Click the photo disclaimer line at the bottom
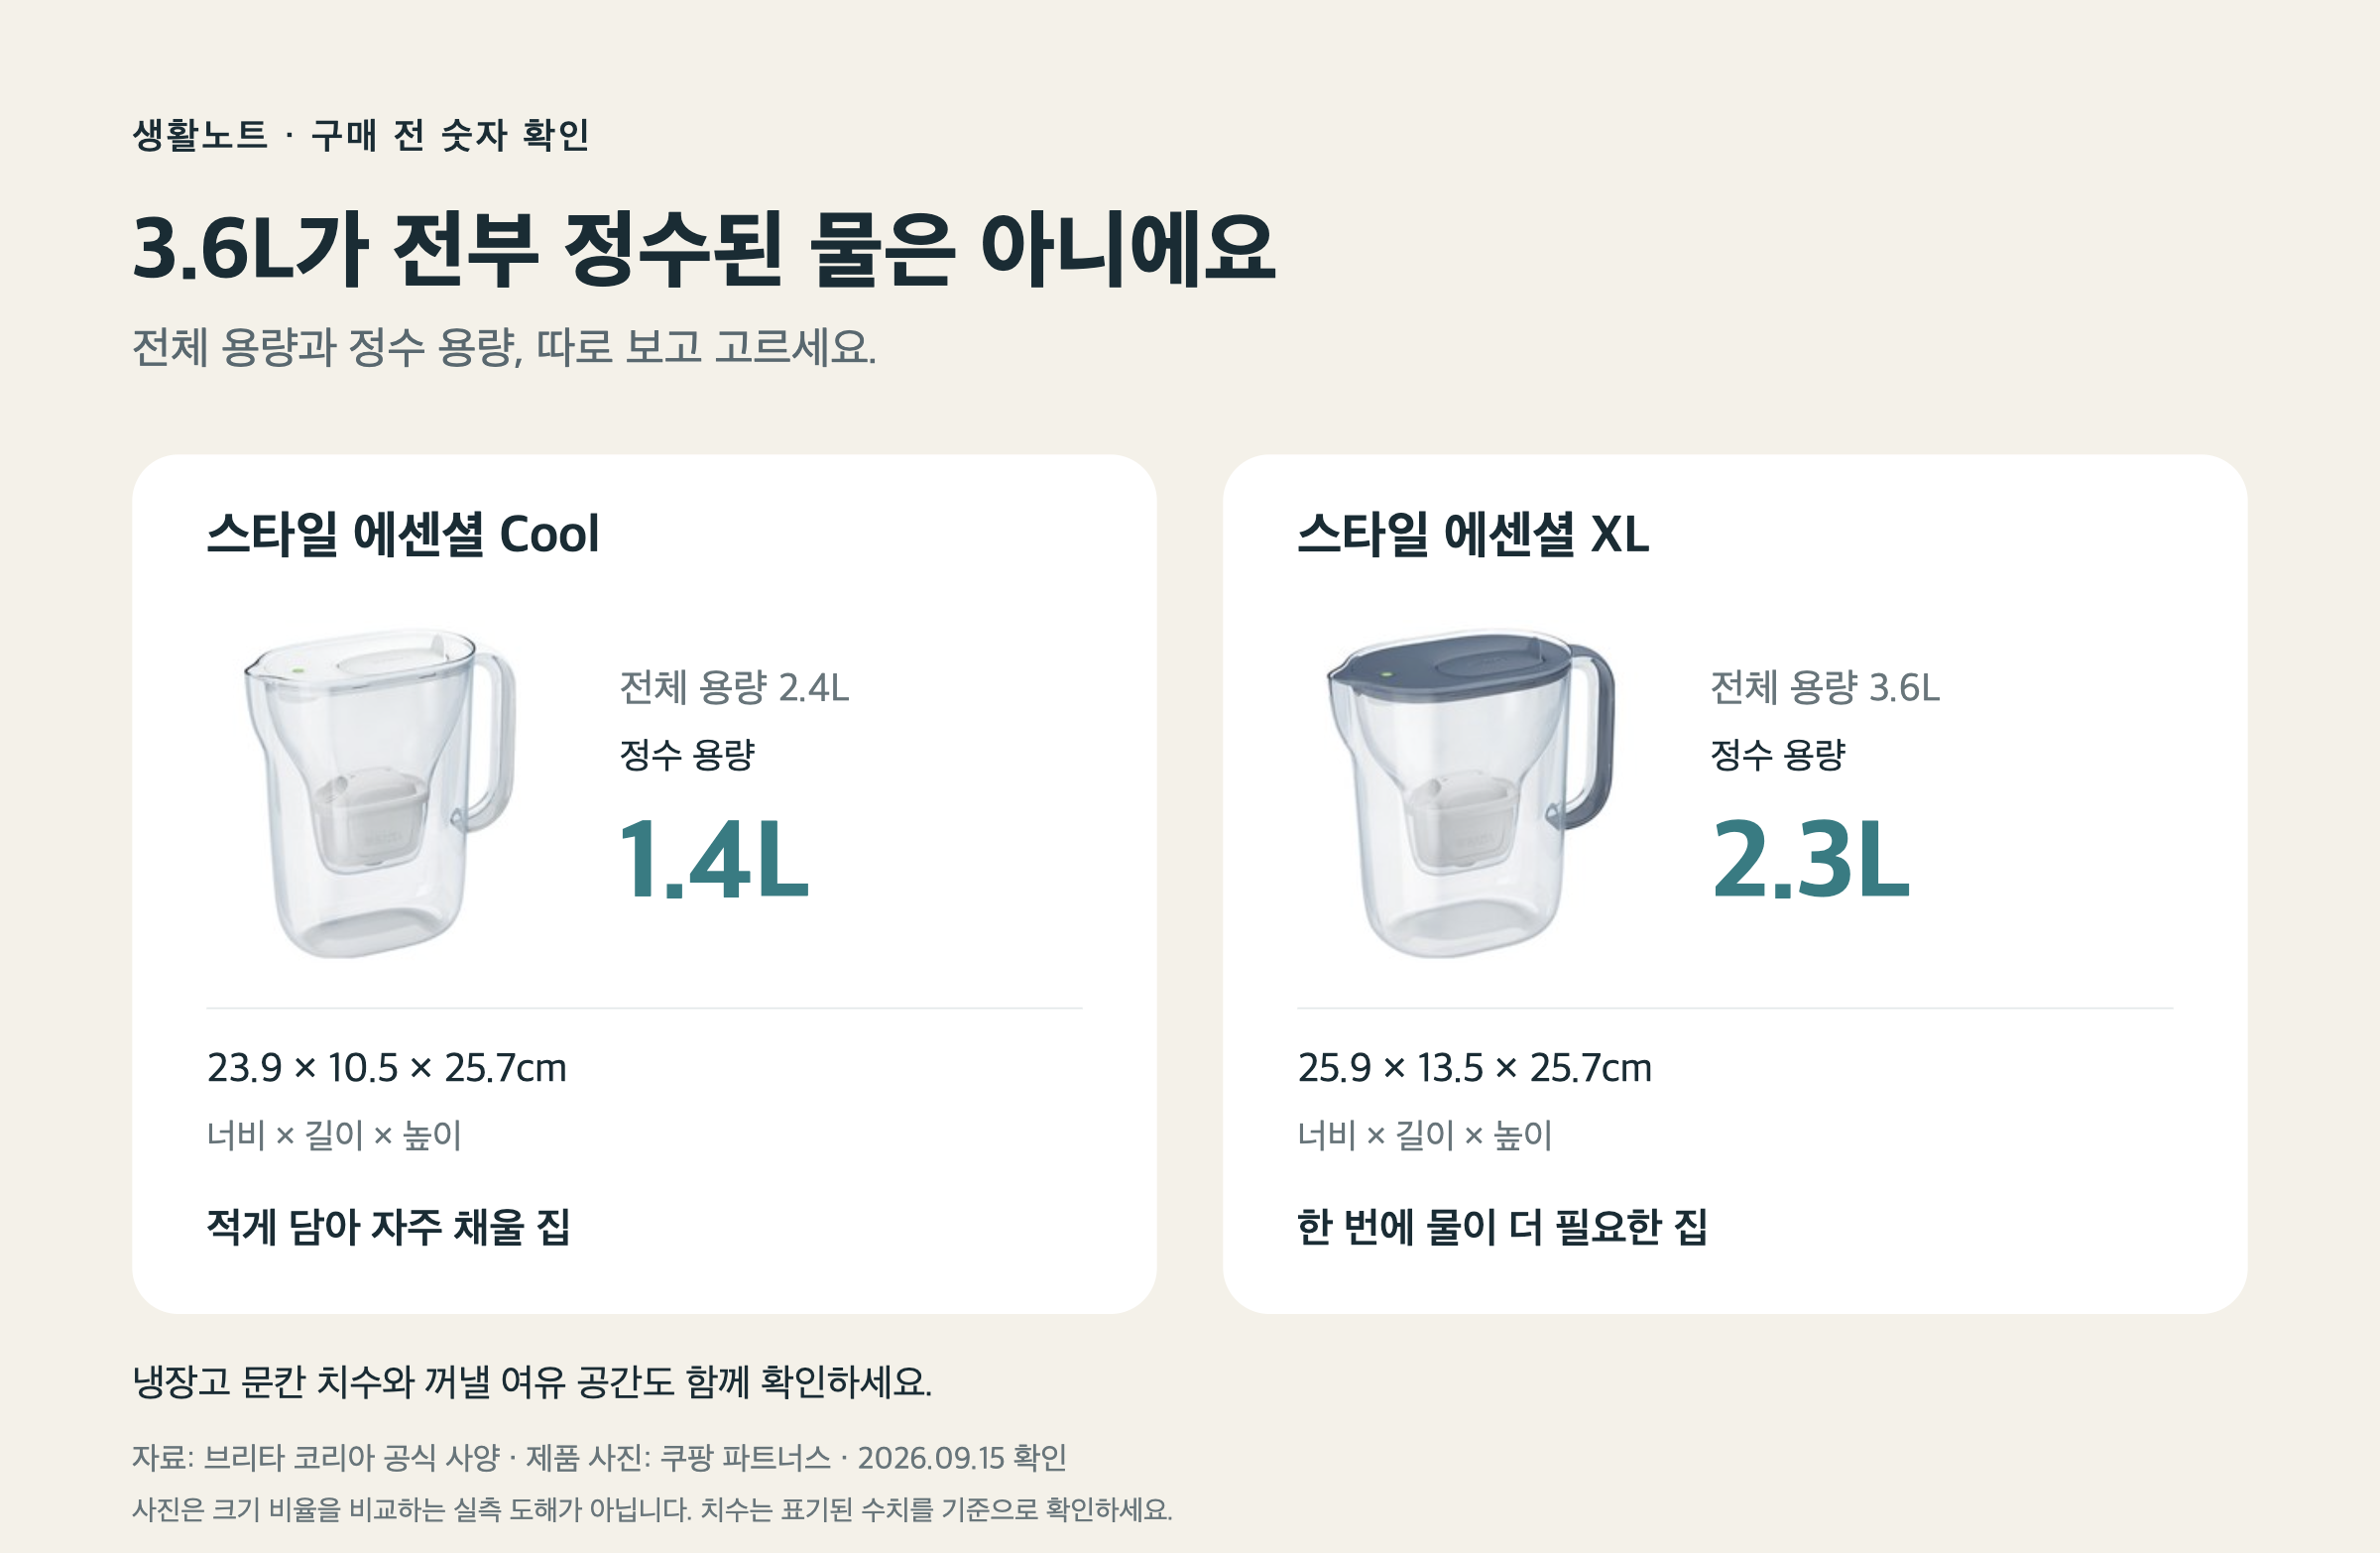The width and height of the screenshot is (2380, 1553). click(652, 1509)
